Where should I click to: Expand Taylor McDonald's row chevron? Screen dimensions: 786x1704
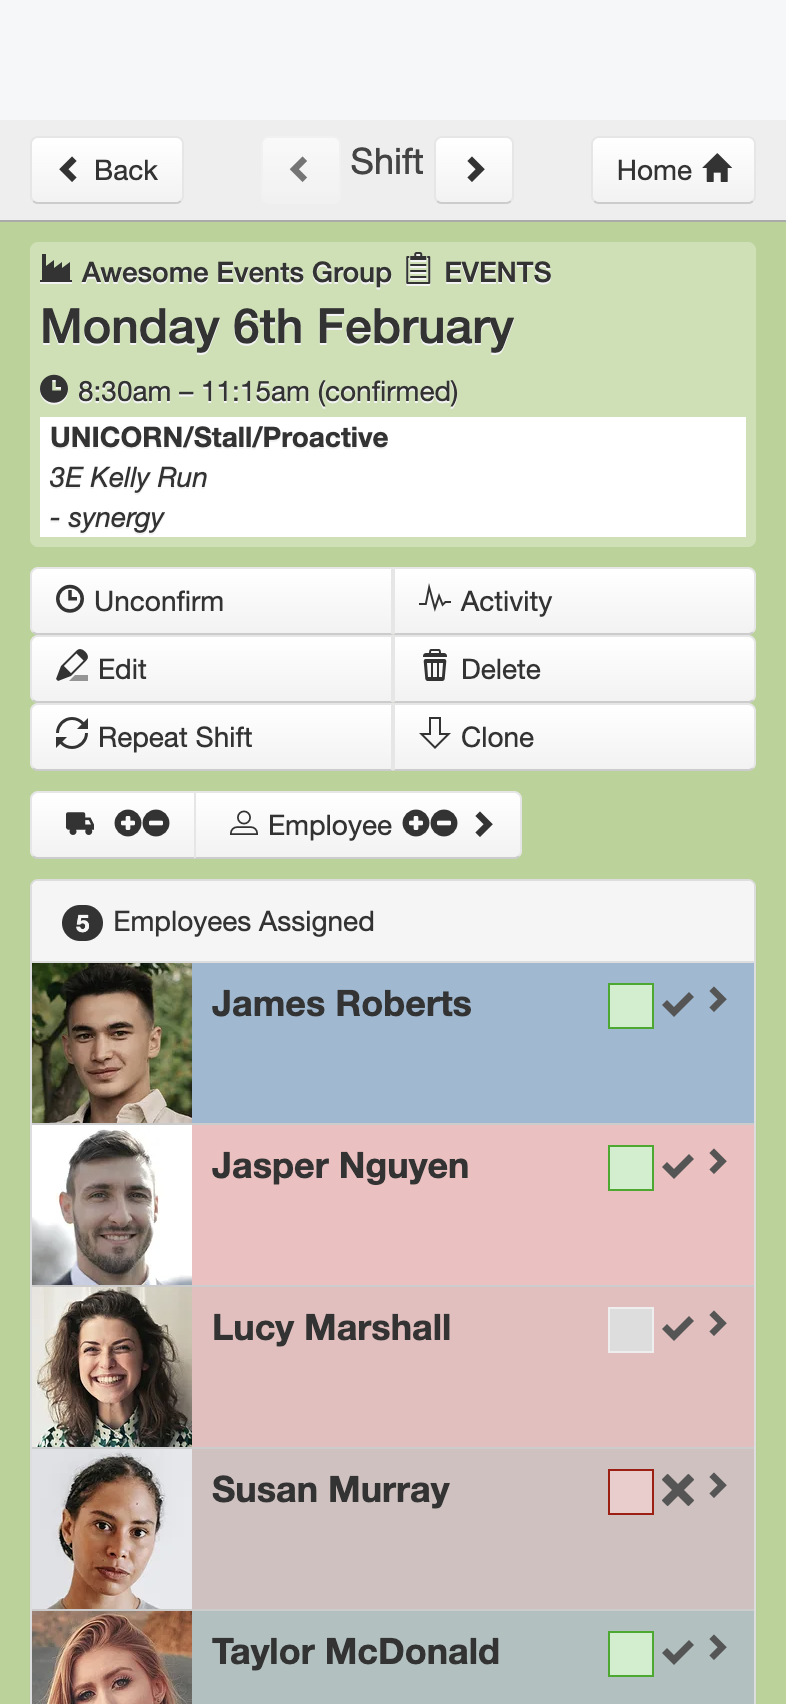718,1648
